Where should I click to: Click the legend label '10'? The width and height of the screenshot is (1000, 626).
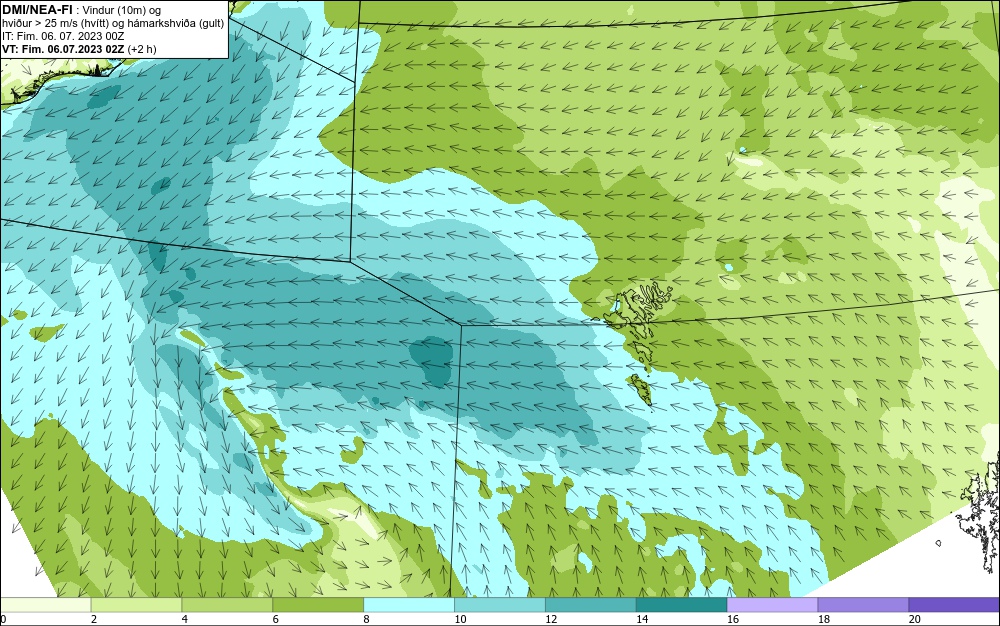tap(460, 619)
